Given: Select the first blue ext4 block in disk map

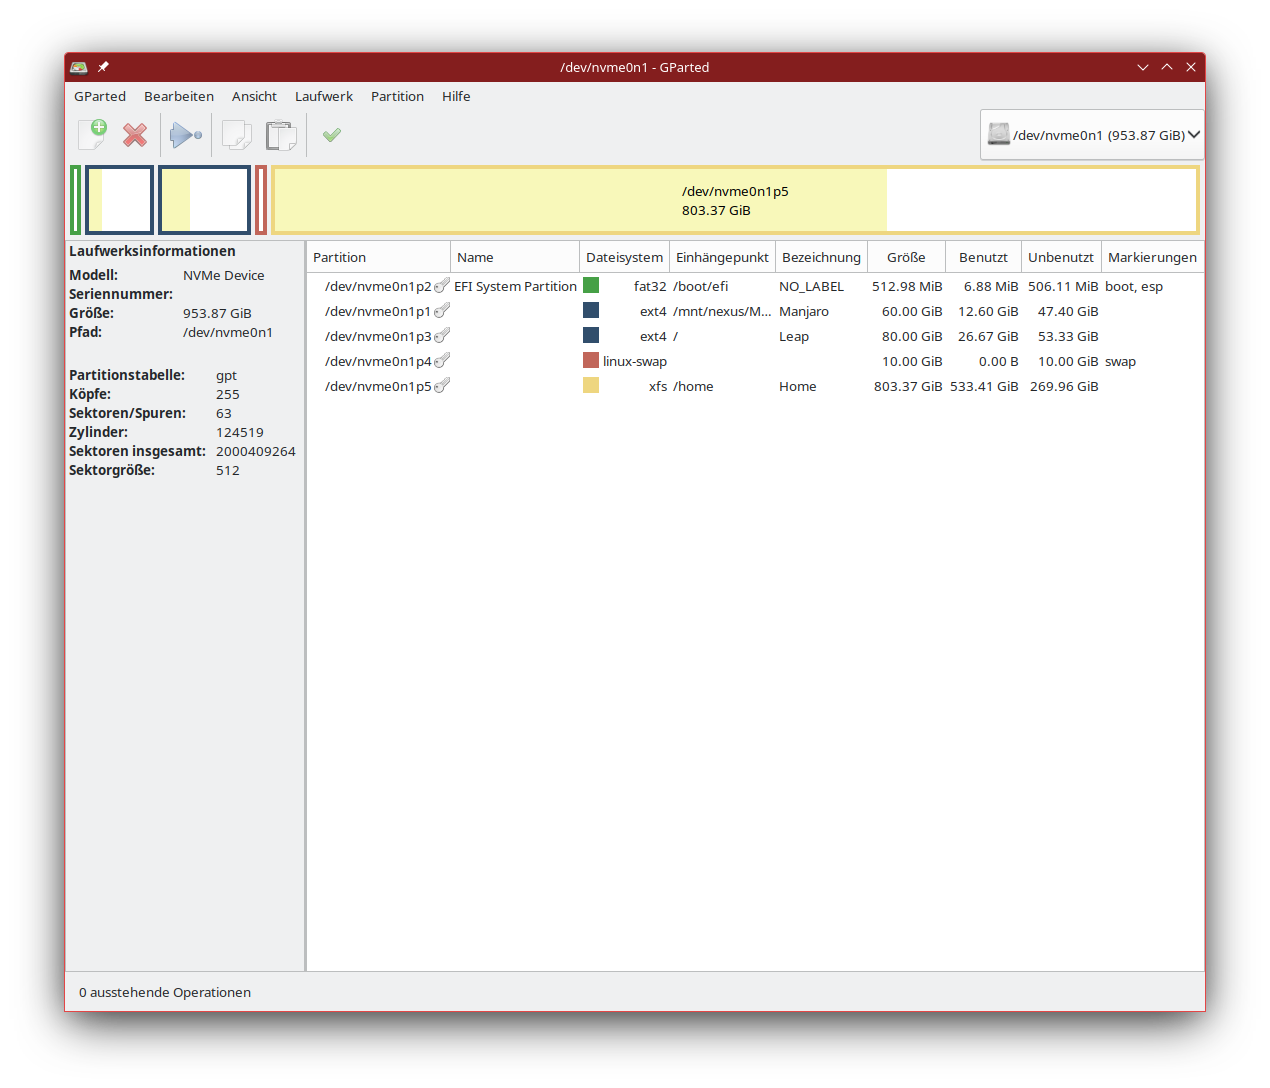Looking at the screenshot, I should [119, 200].
